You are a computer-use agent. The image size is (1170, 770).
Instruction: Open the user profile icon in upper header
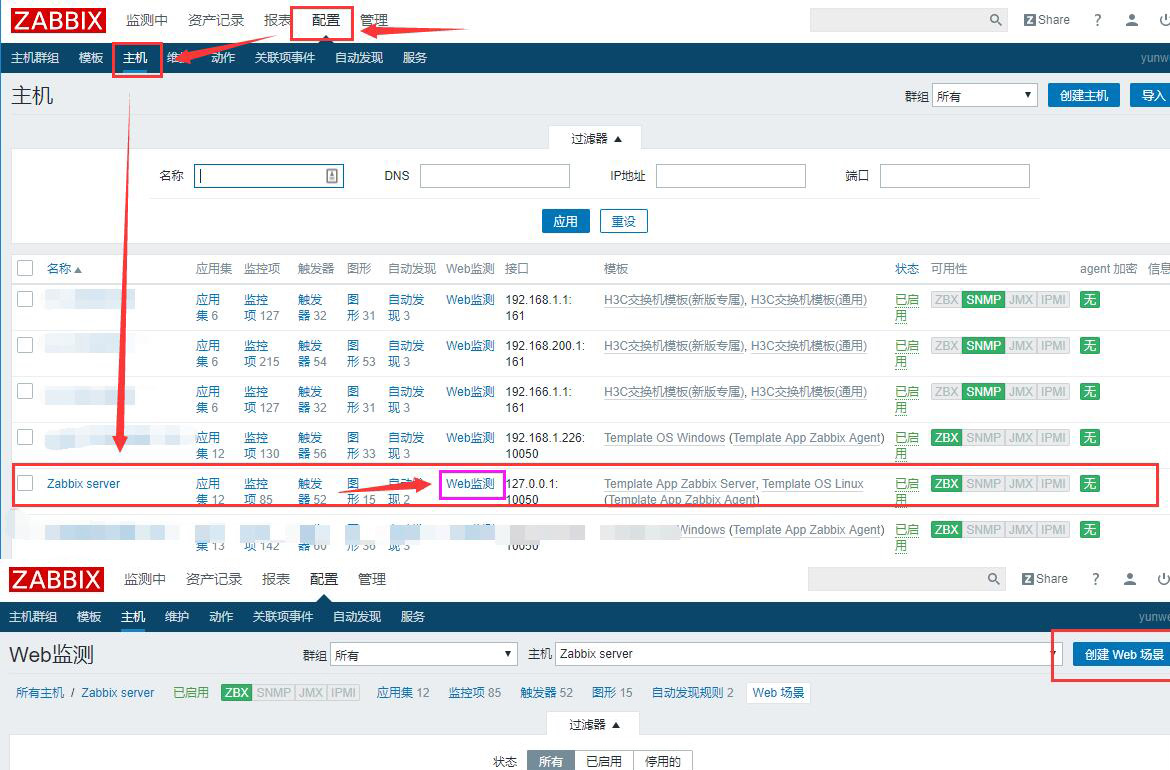[x=1132, y=20]
